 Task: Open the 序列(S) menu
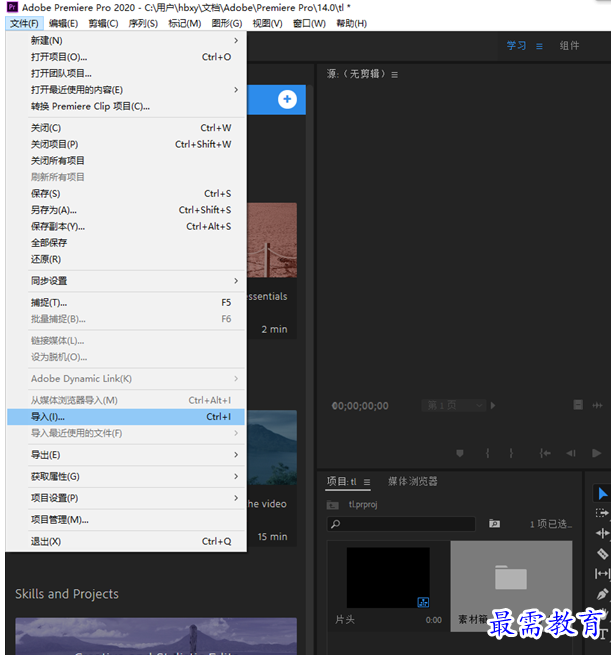(x=143, y=23)
